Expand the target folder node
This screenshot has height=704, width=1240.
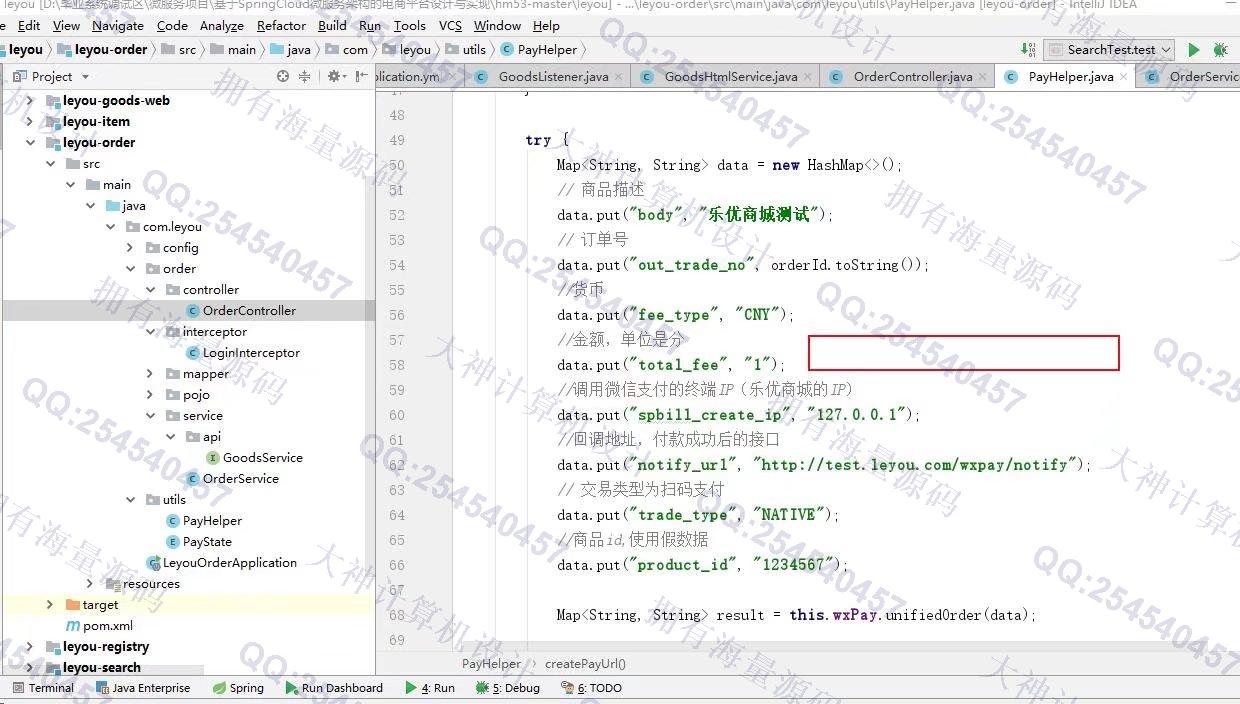click(x=50, y=604)
